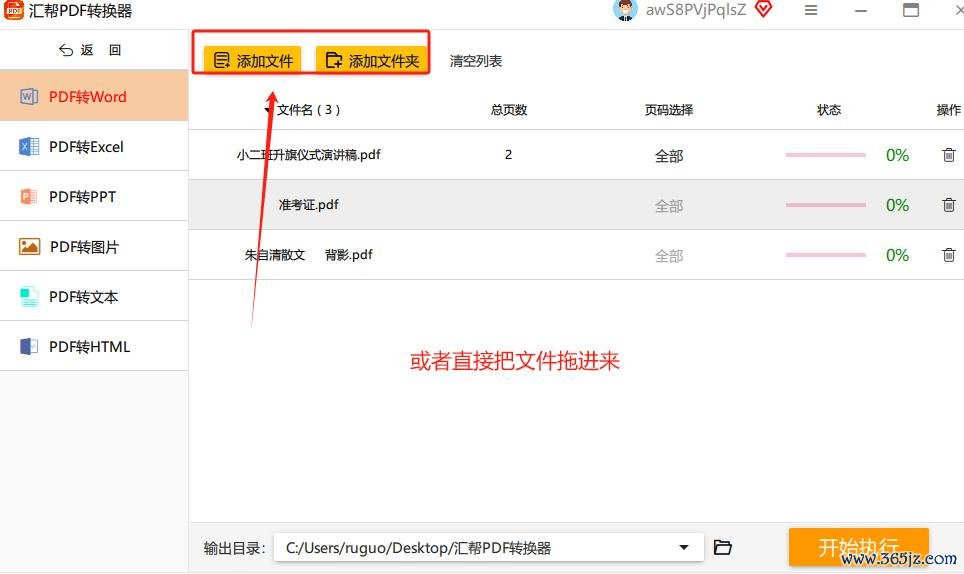Select file 小二班升旗仪式演讲稿.pdf
Viewport: 964px width, 574px height.
tap(309, 155)
